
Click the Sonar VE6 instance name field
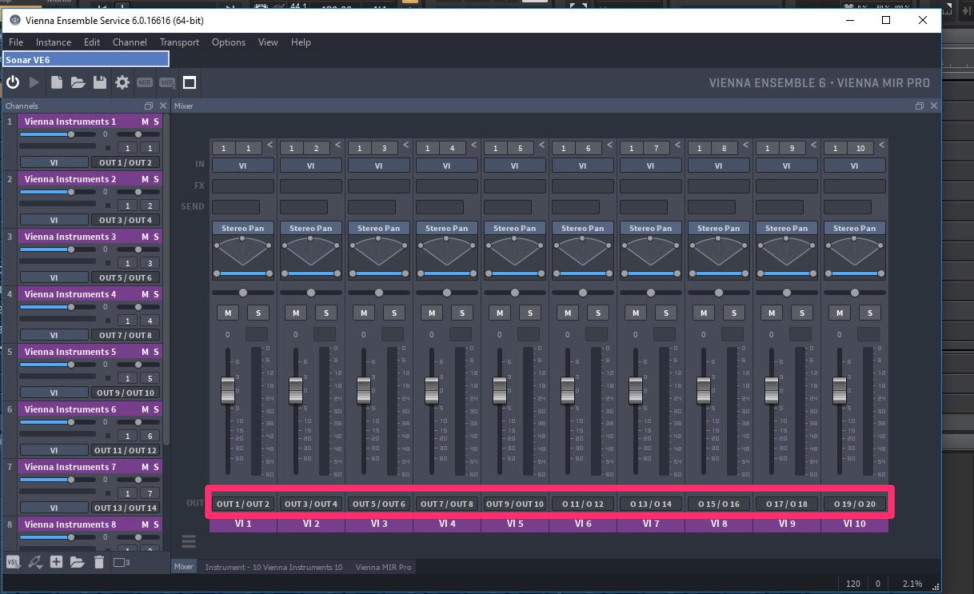pyautogui.click(x=86, y=60)
